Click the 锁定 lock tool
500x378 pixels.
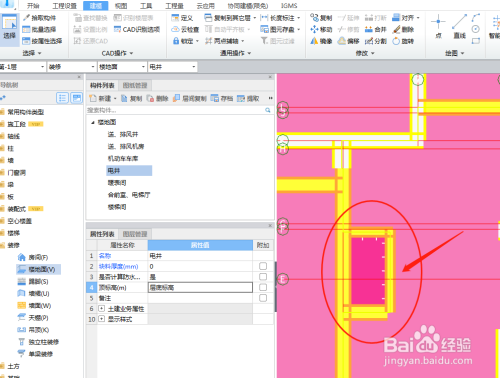186,41
